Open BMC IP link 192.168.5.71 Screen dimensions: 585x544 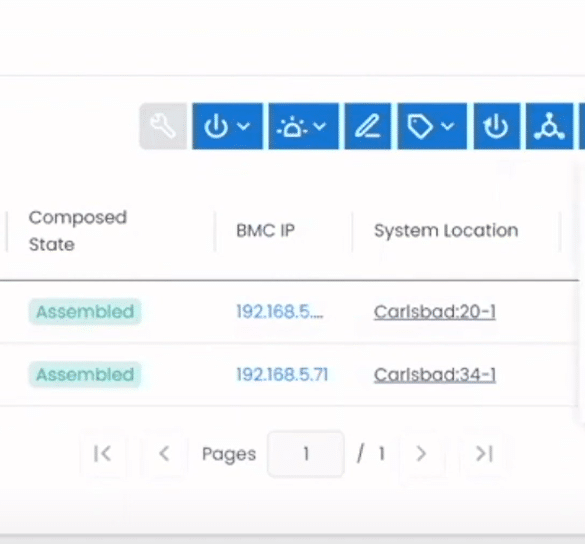[282, 374]
